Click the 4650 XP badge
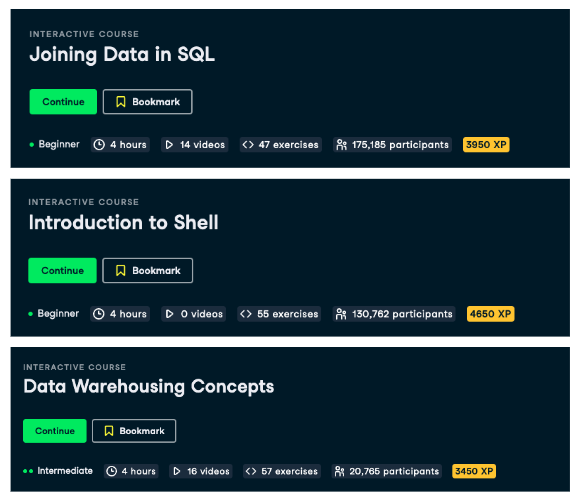 click(x=491, y=314)
